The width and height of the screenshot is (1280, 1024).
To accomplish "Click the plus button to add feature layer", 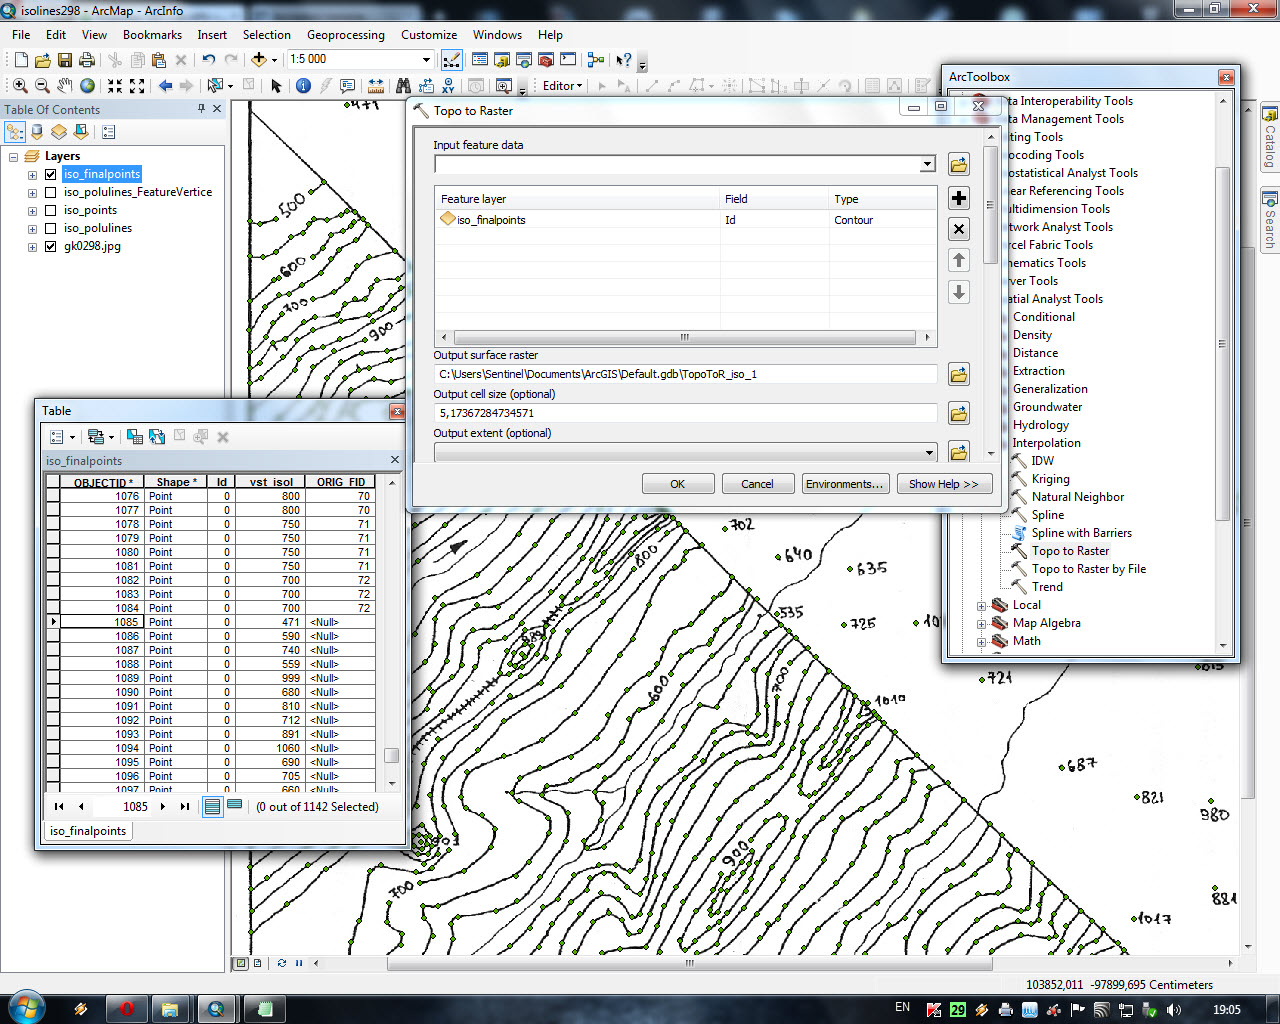I will coord(958,198).
